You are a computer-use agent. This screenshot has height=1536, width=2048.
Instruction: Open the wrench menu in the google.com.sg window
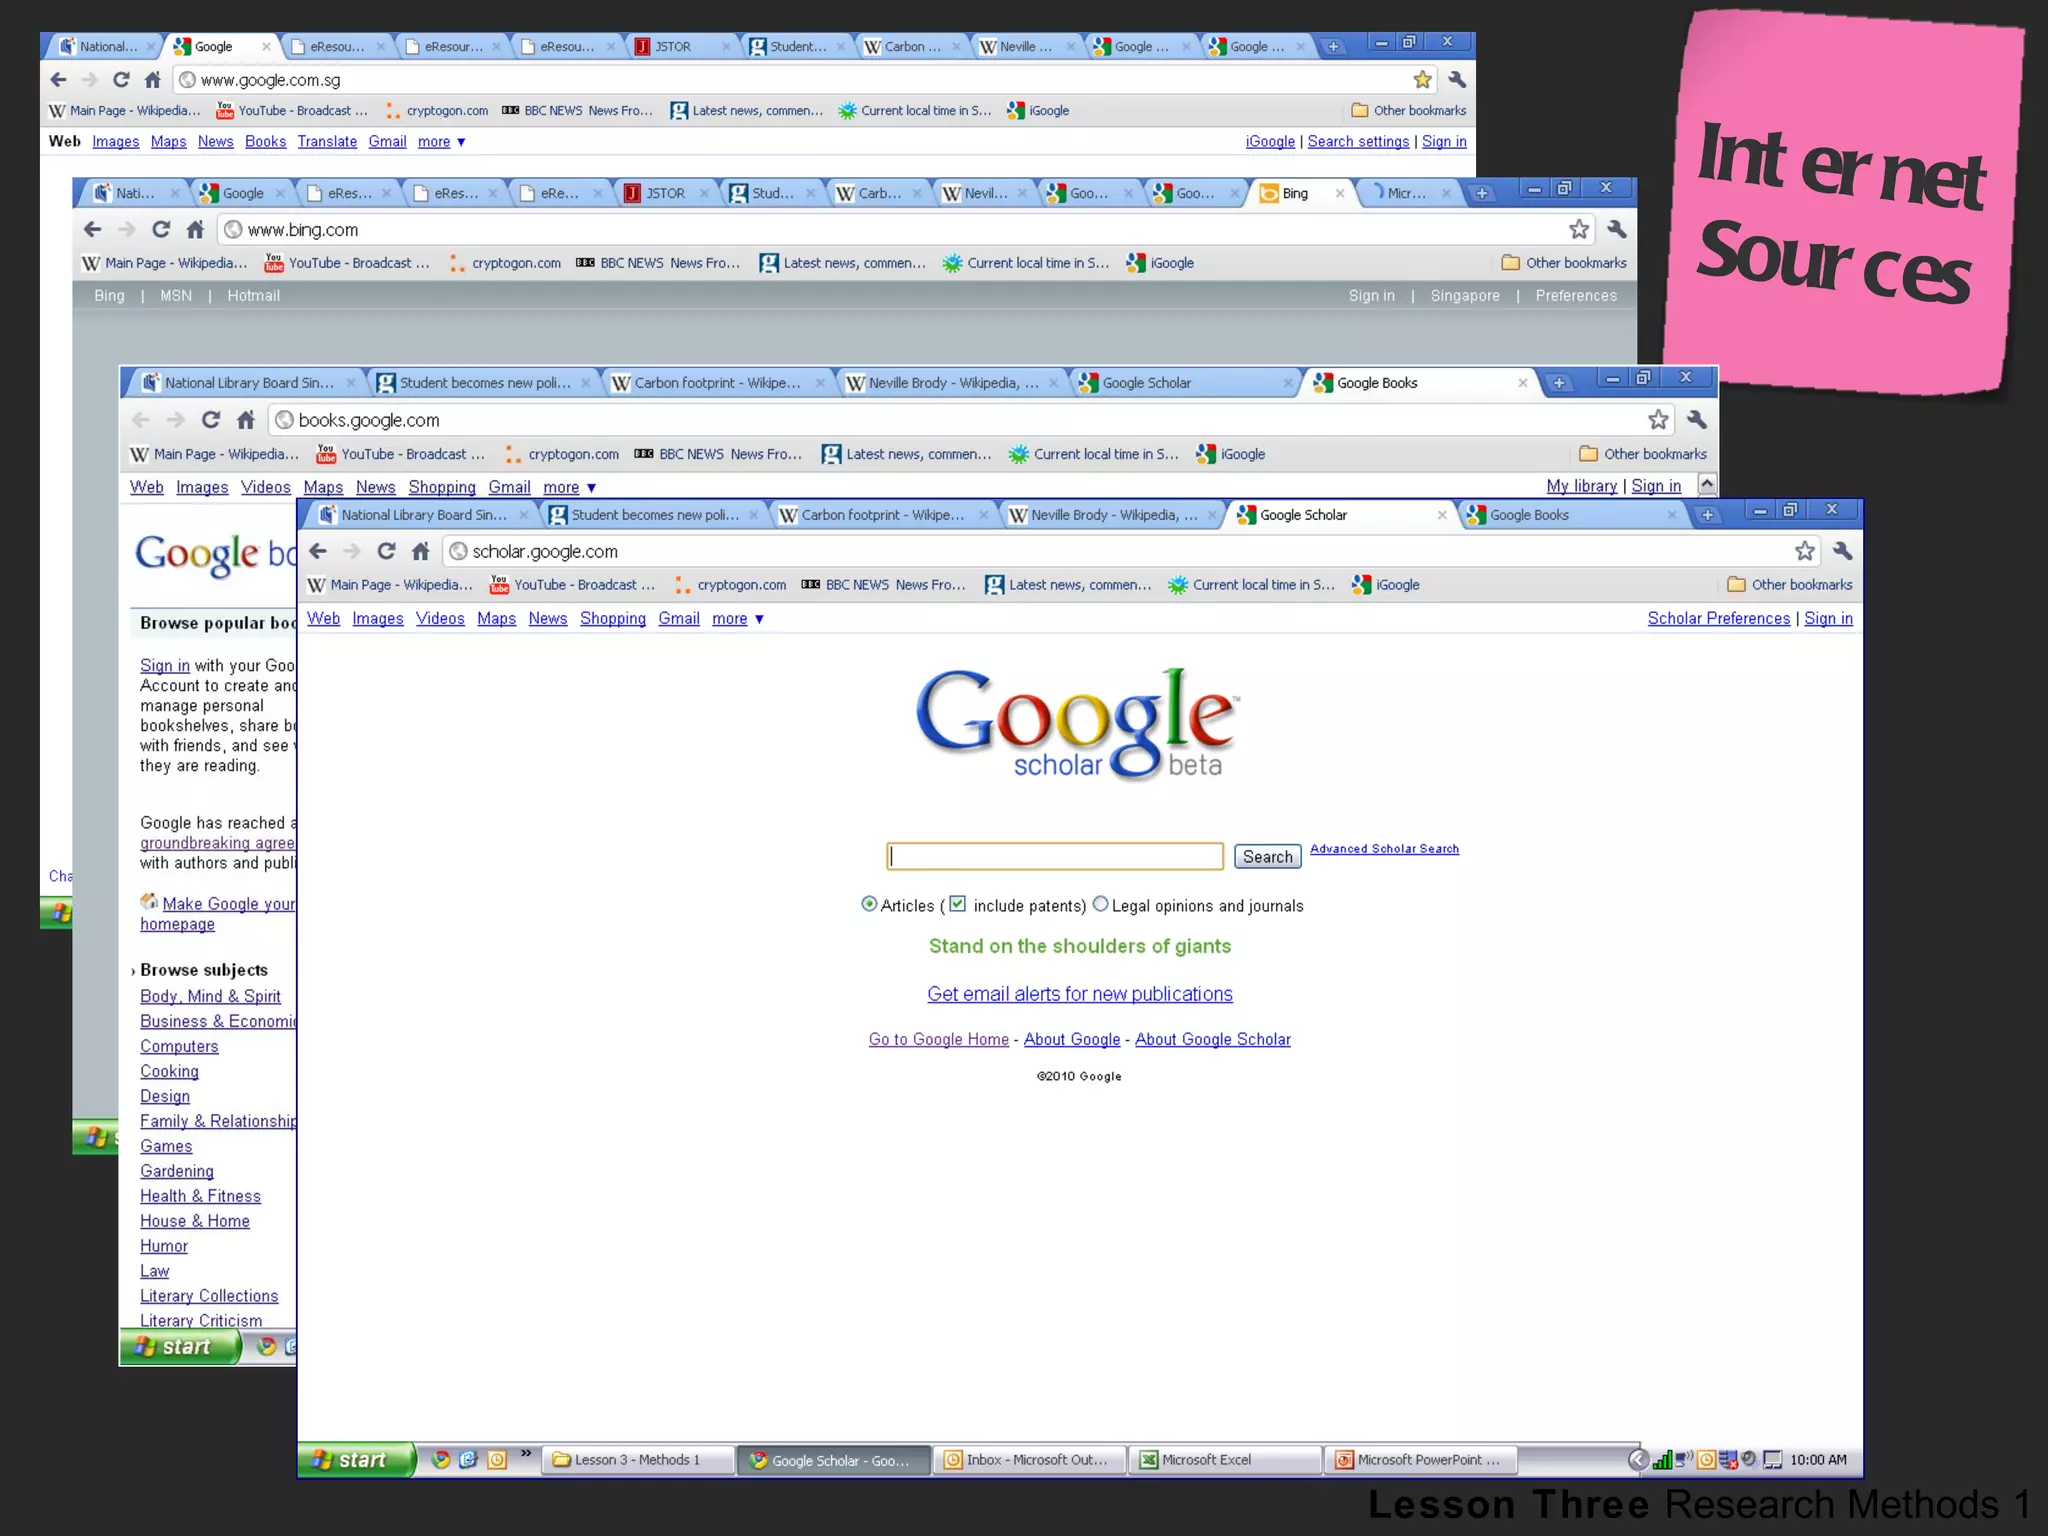(x=1457, y=80)
